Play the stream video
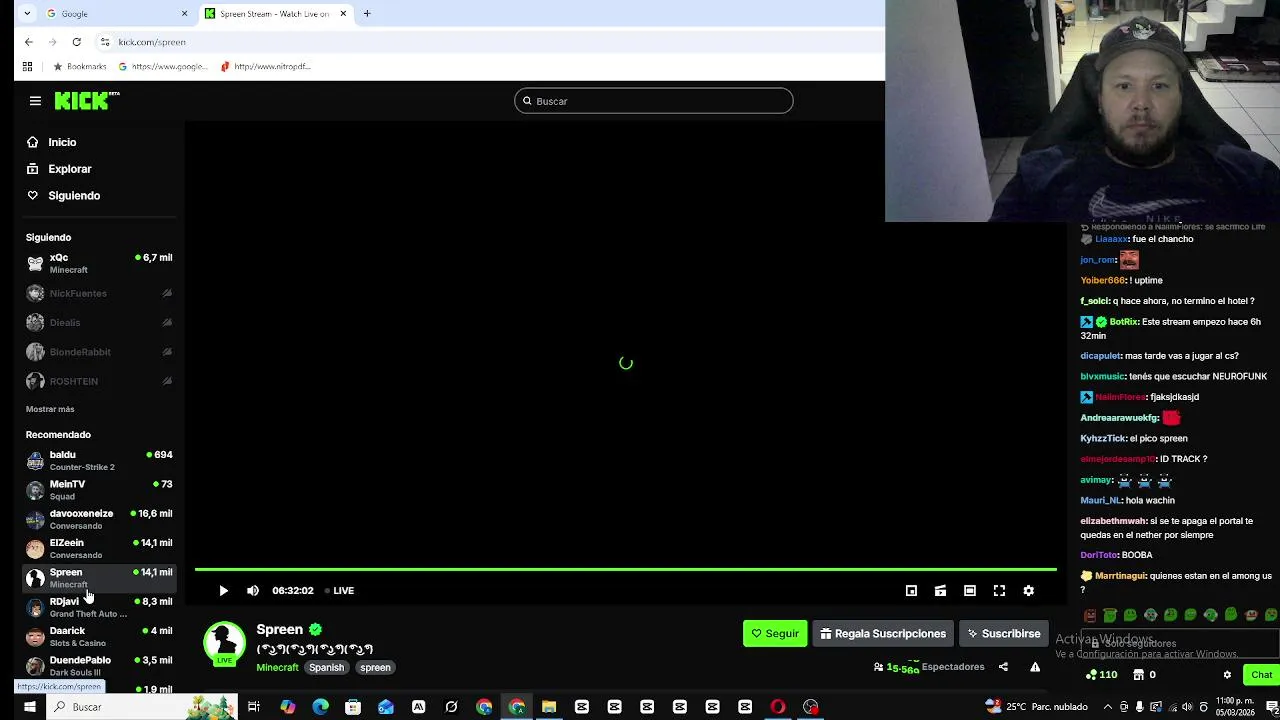Screen dimensions: 1280x720 point(223,591)
